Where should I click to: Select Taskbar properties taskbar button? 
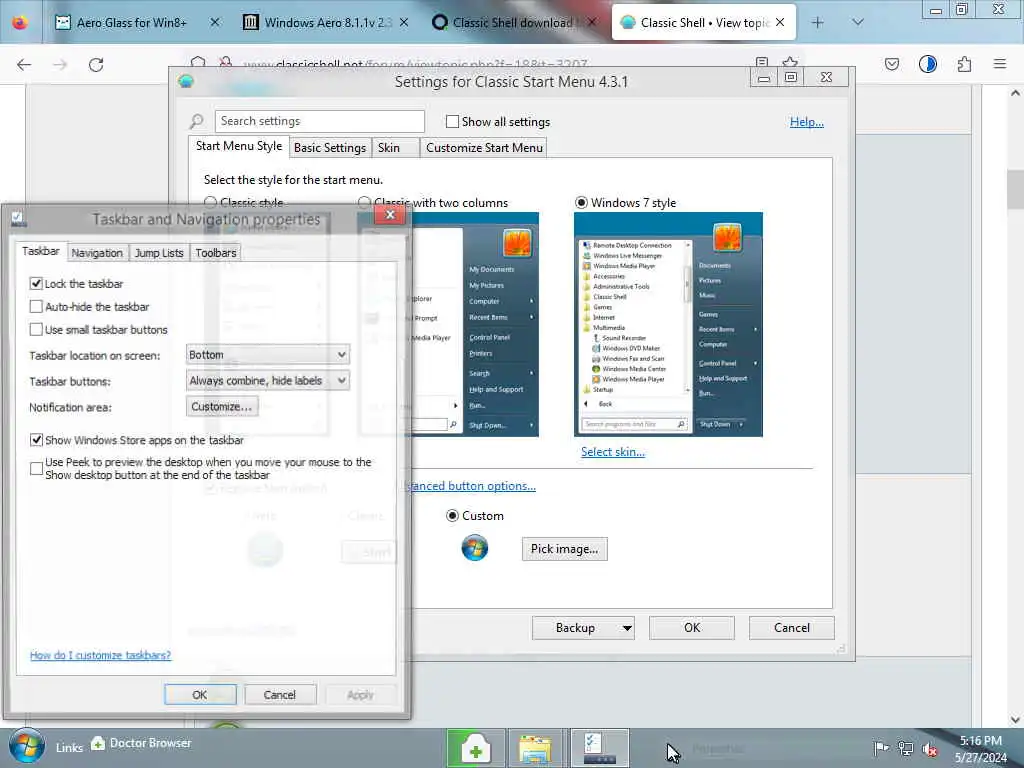click(600, 748)
